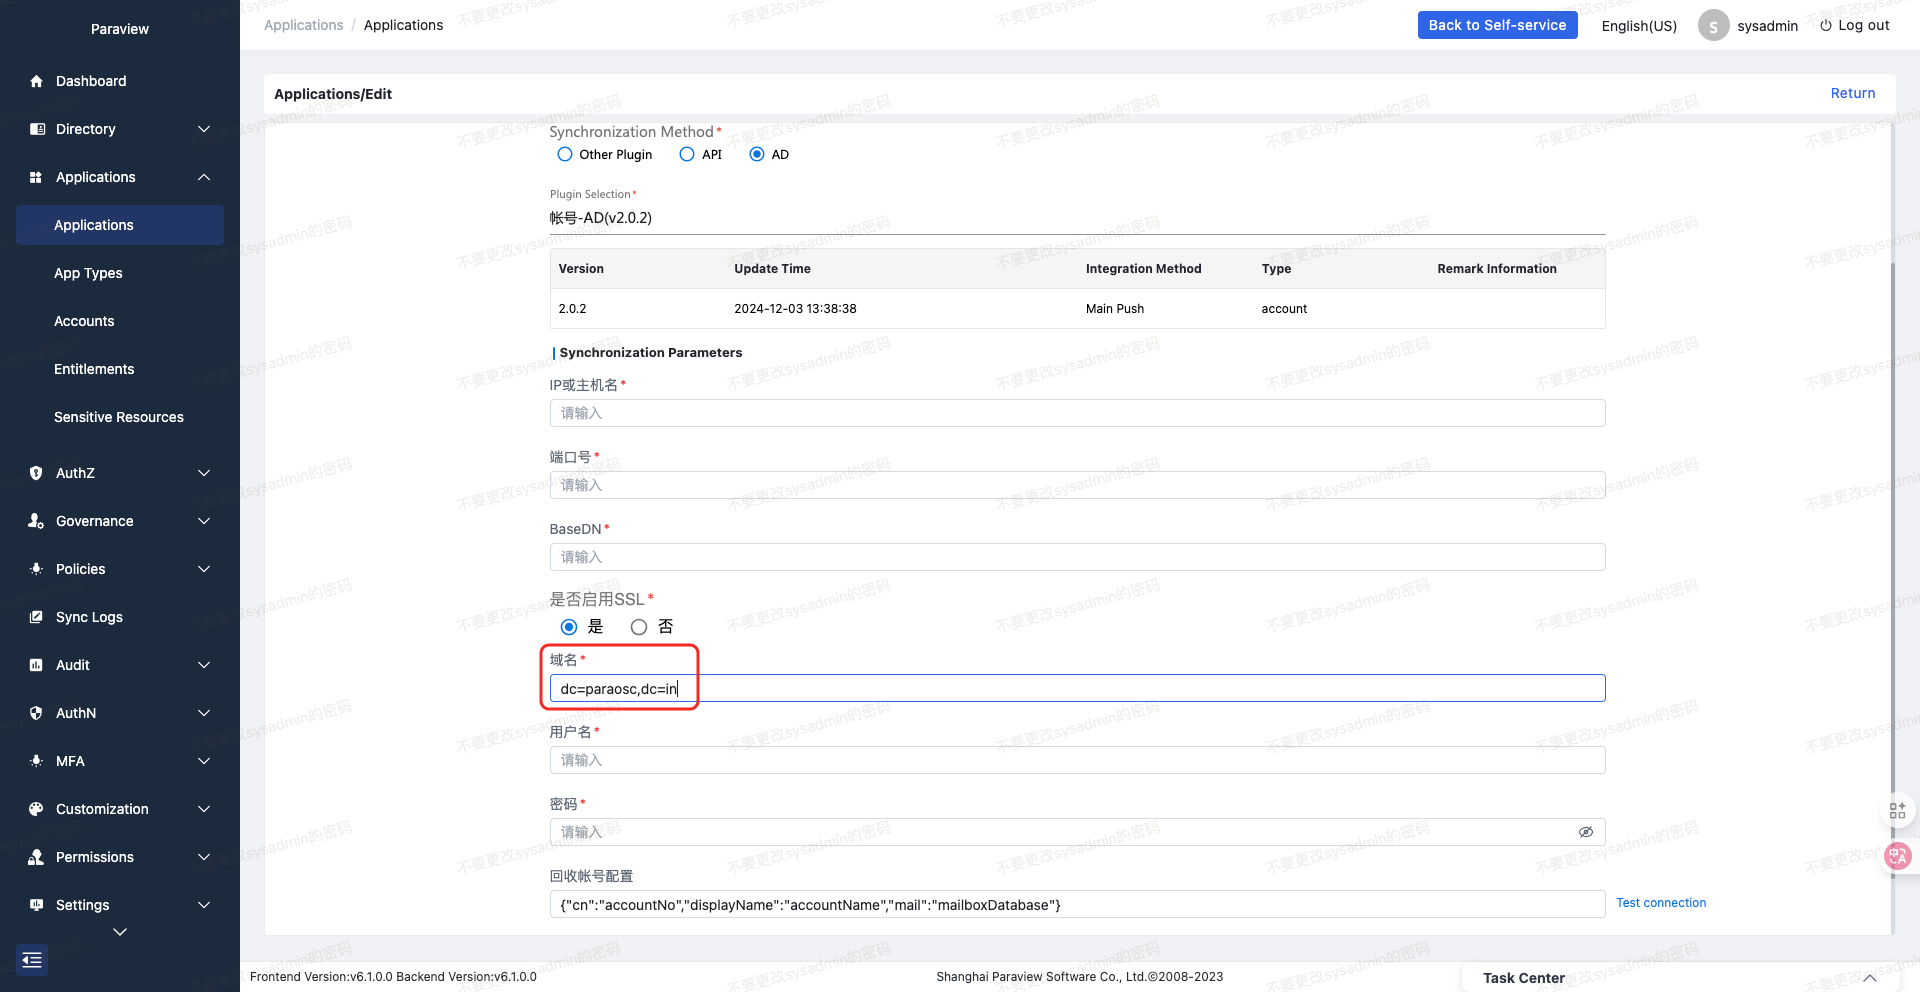1920x992 pixels.
Task: Select the Sync Logs icon in sidebar
Action: point(36,617)
